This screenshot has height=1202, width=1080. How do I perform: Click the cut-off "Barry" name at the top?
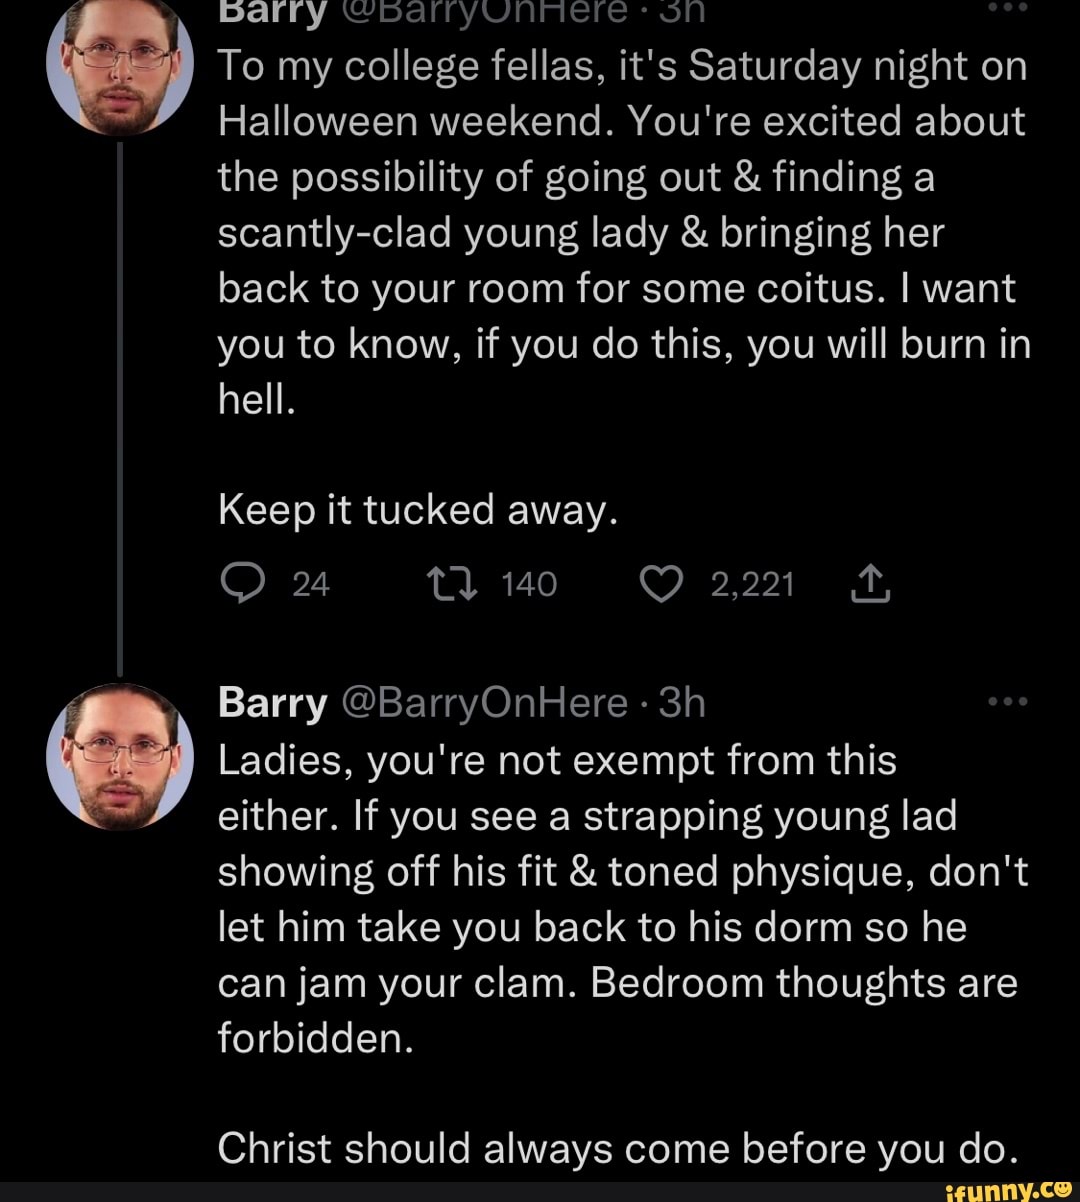273,10
